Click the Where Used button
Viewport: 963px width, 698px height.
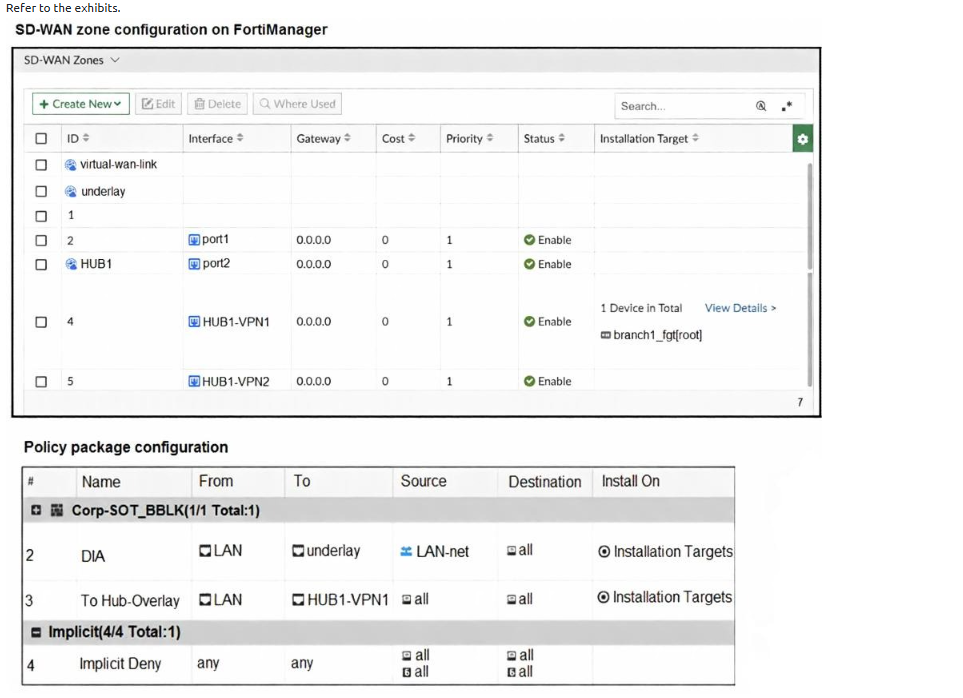[297, 104]
